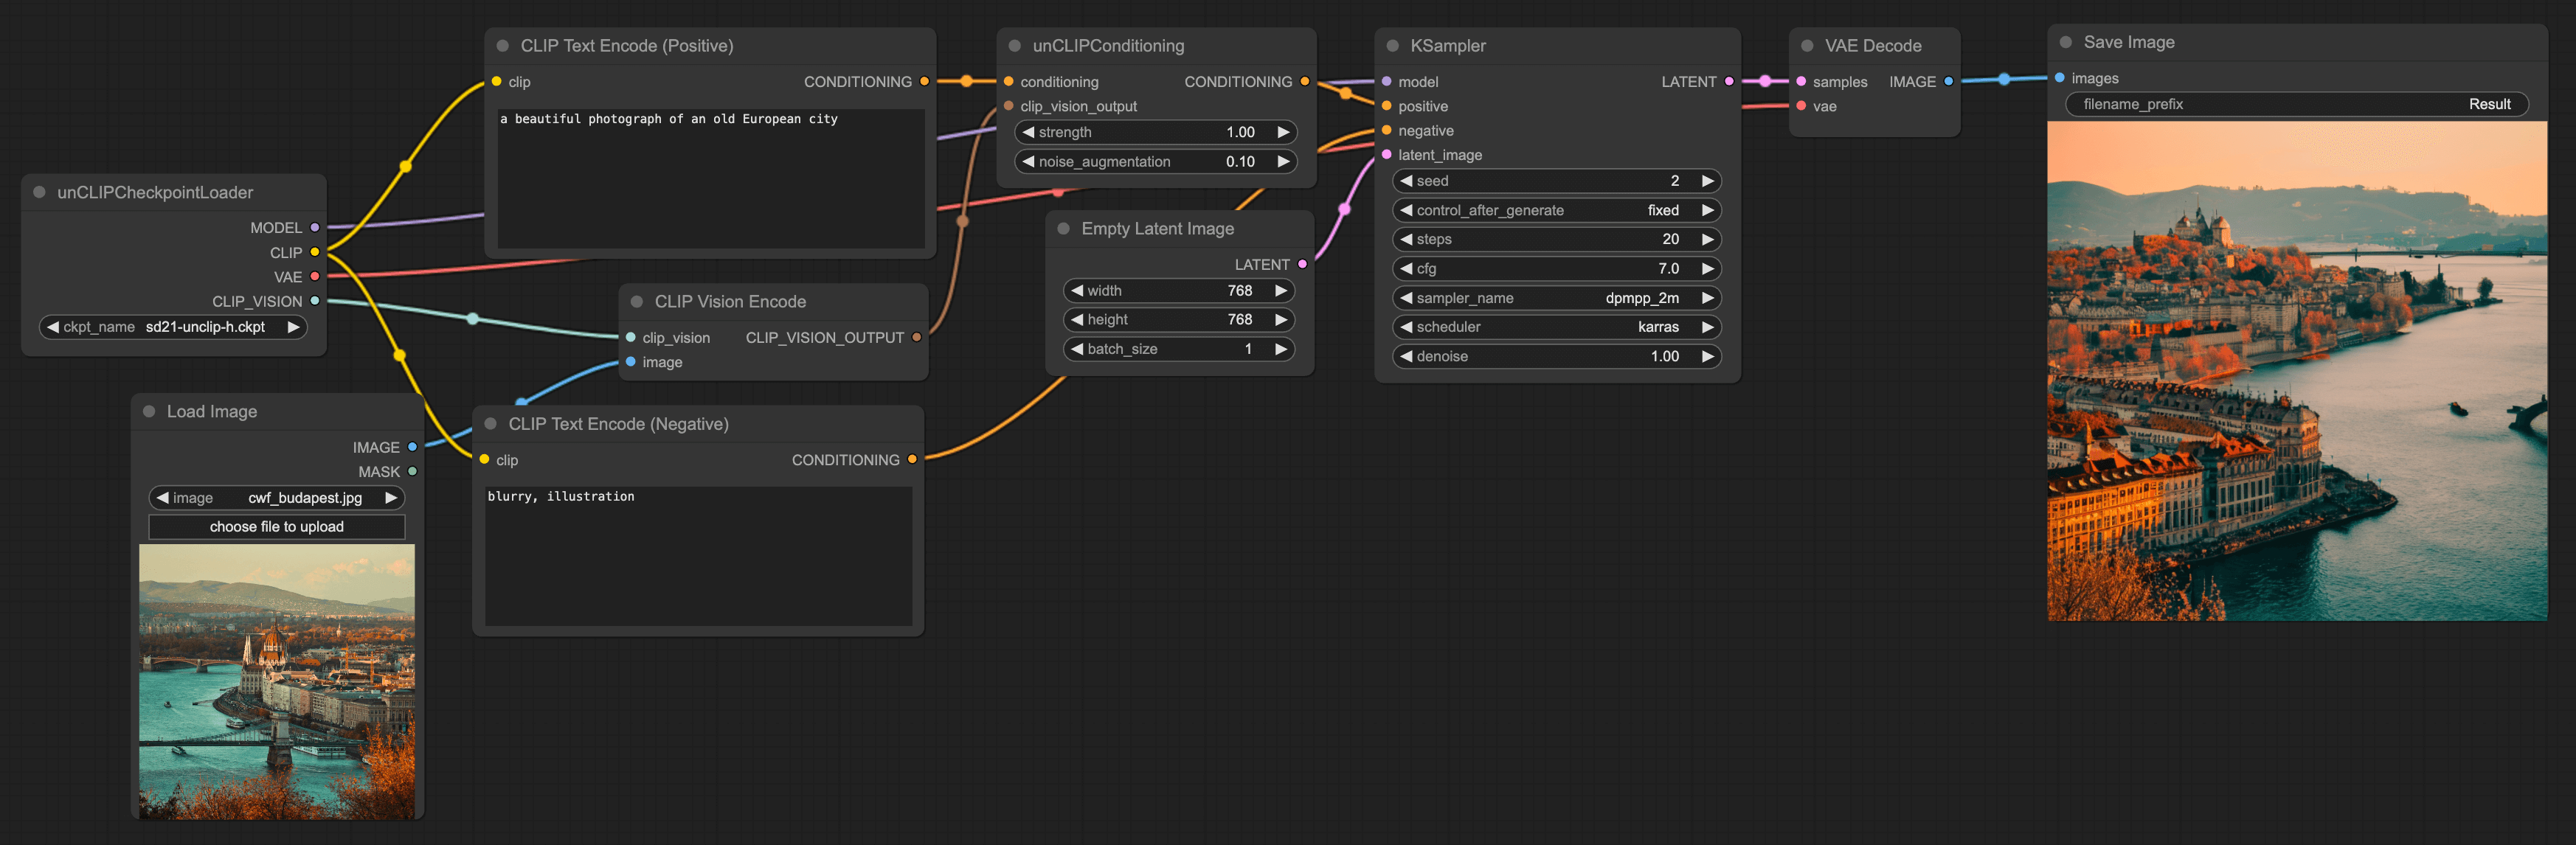Click the MODEL output socket on unCLIPCheckpointLoader
The width and height of the screenshot is (2576, 845).
(315, 228)
